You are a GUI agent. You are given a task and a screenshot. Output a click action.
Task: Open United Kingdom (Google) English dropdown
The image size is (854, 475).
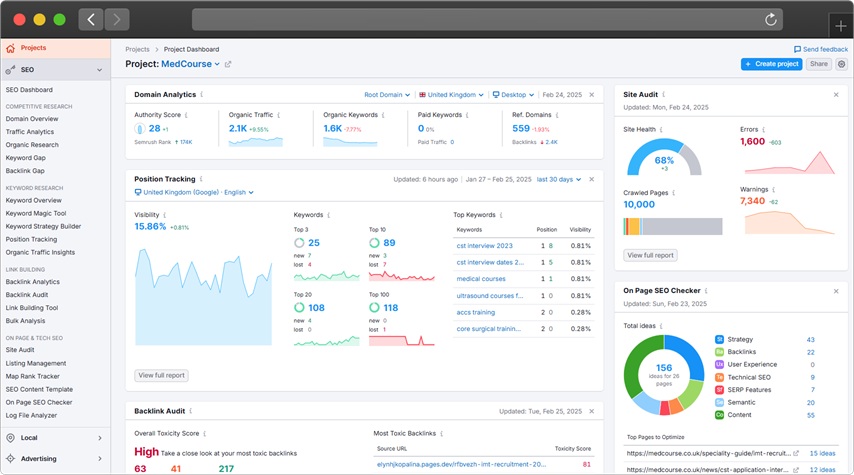tap(194, 192)
